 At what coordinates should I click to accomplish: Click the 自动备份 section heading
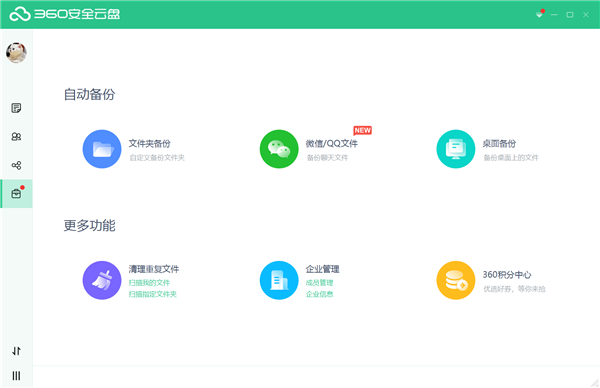(x=90, y=94)
